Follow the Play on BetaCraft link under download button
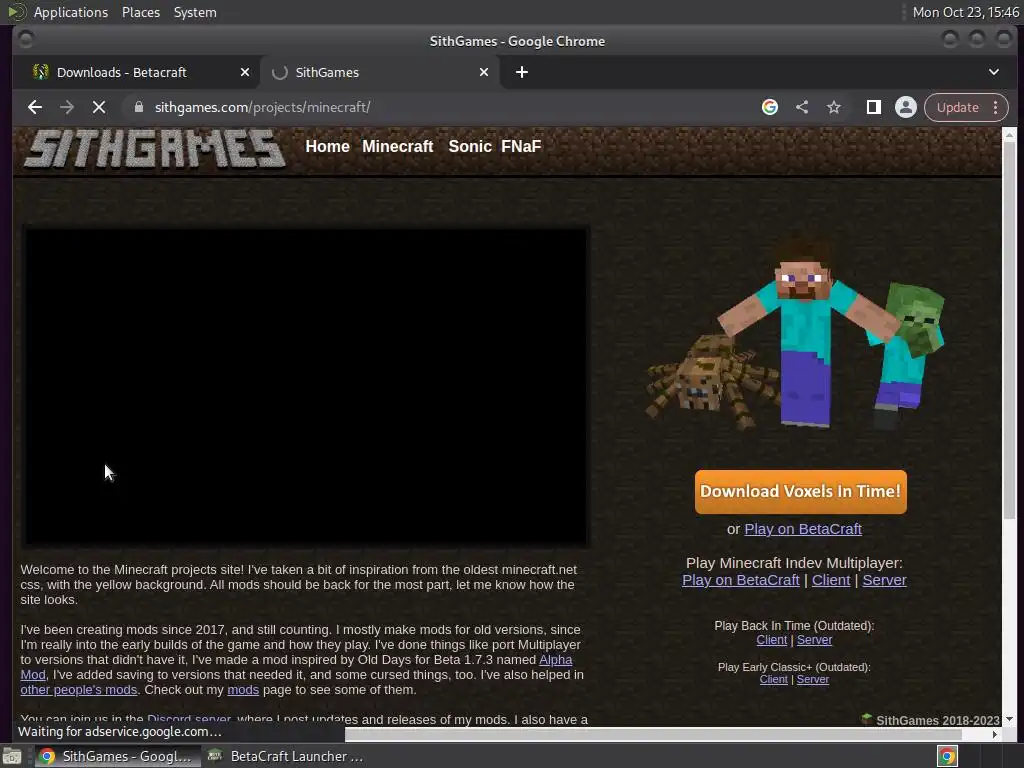This screenshot has width=1024, height=768. pos(803,529)
